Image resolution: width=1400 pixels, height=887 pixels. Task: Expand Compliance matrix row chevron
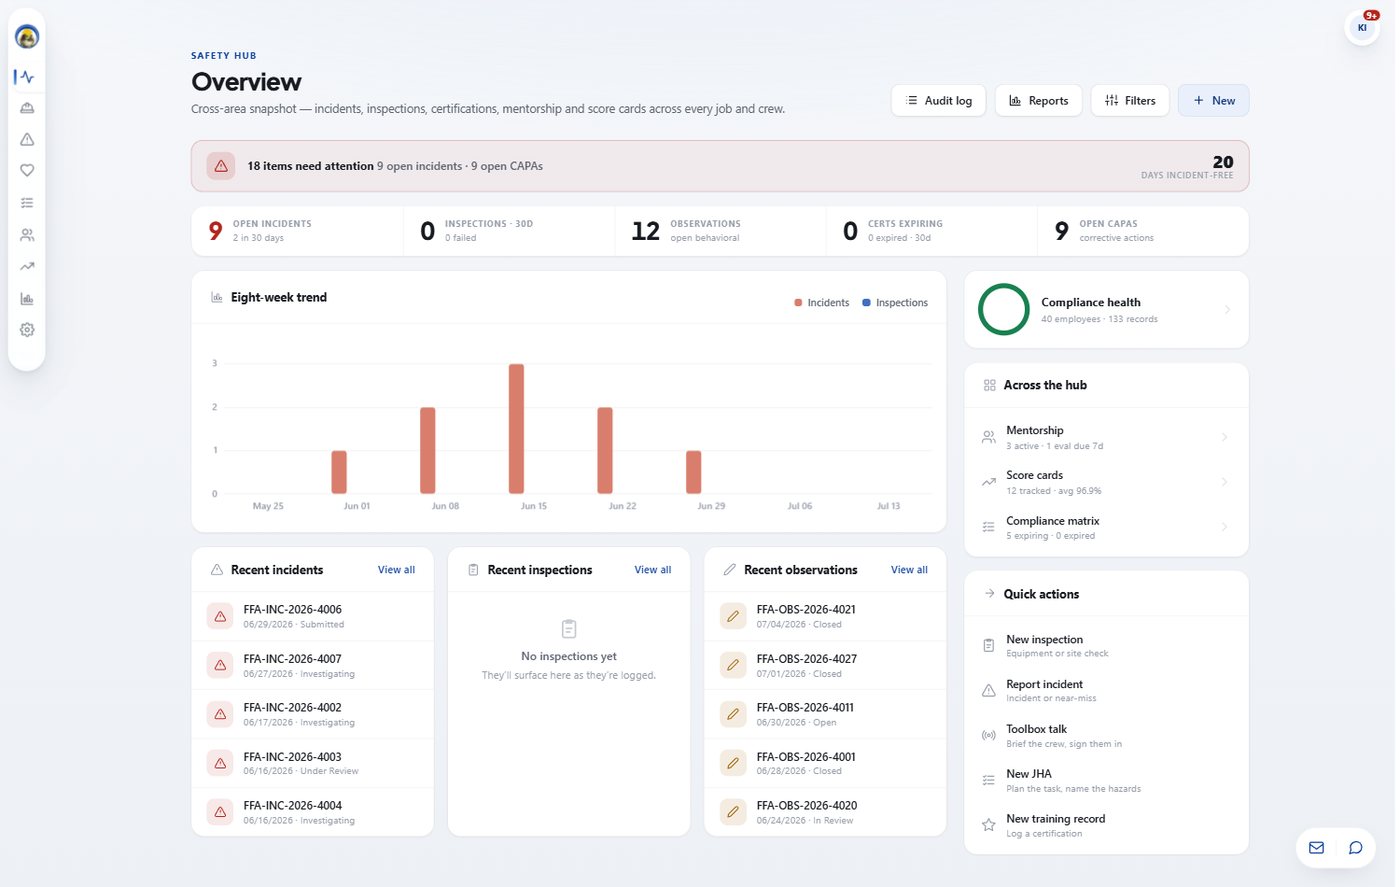coord(1224,527)
